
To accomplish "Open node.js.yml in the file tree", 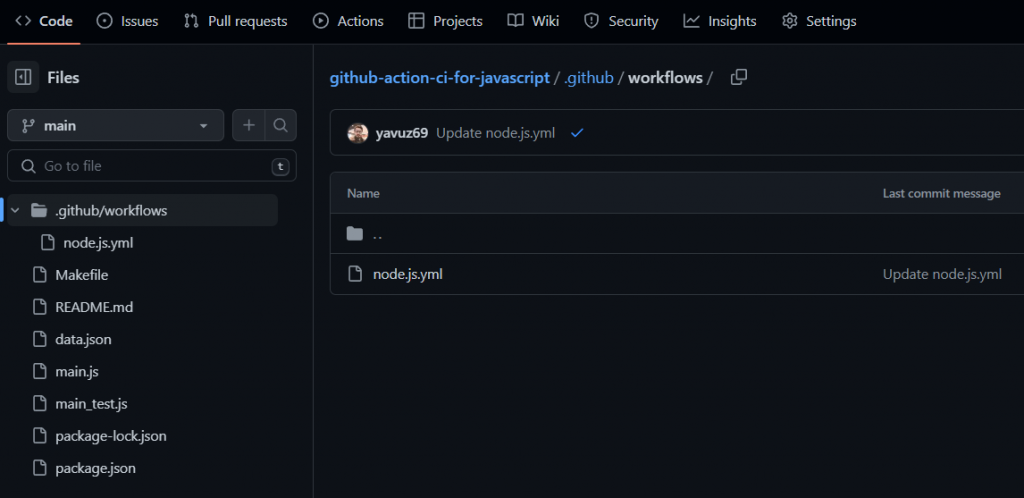I will click(x=98, y=243).
